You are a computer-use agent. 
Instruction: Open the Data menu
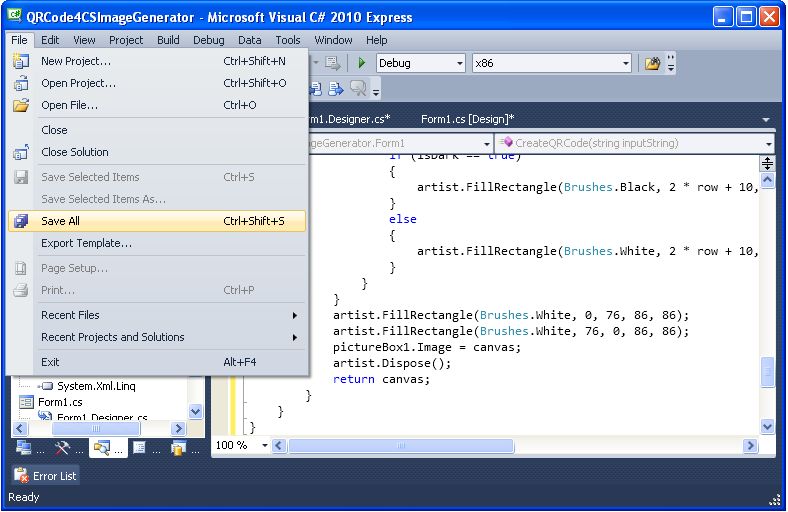tap(249, 40)
